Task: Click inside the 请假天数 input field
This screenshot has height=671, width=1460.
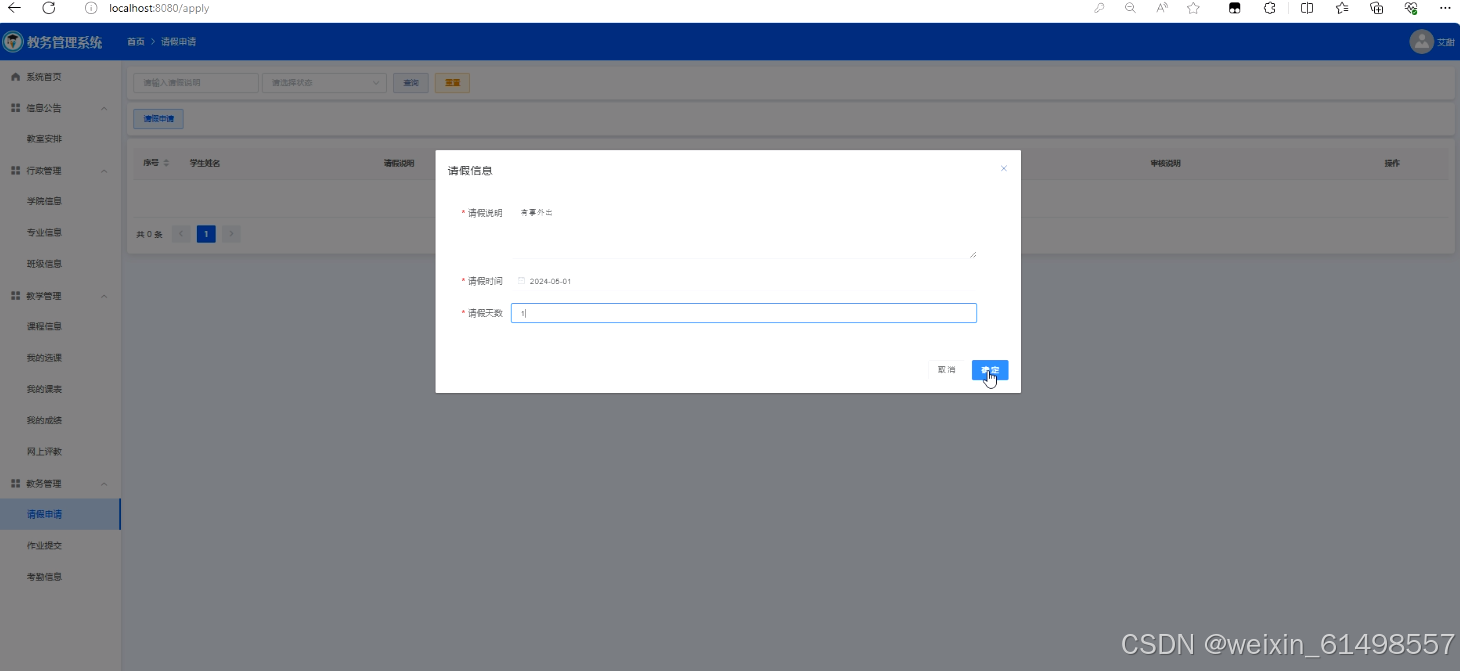Action: [x=743, y=312]
